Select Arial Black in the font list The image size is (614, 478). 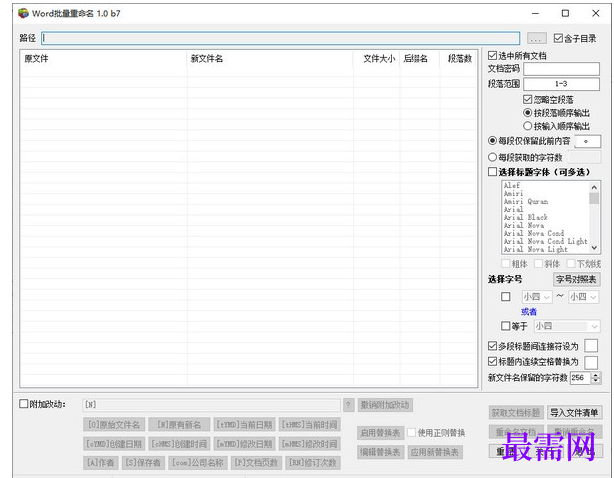pos(526,217)
